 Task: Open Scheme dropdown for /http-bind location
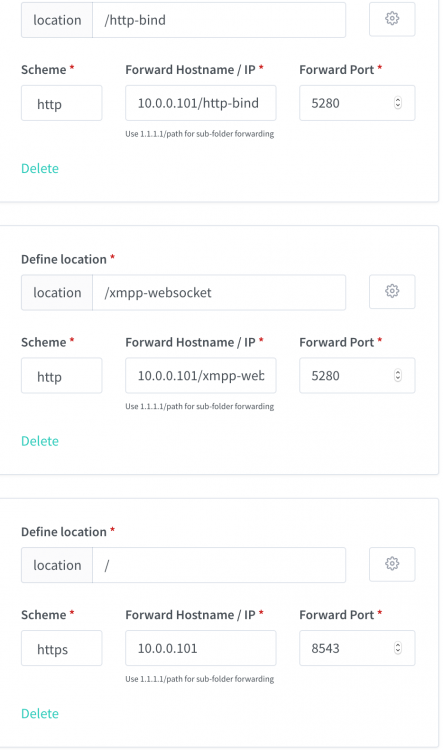(61, 103)
